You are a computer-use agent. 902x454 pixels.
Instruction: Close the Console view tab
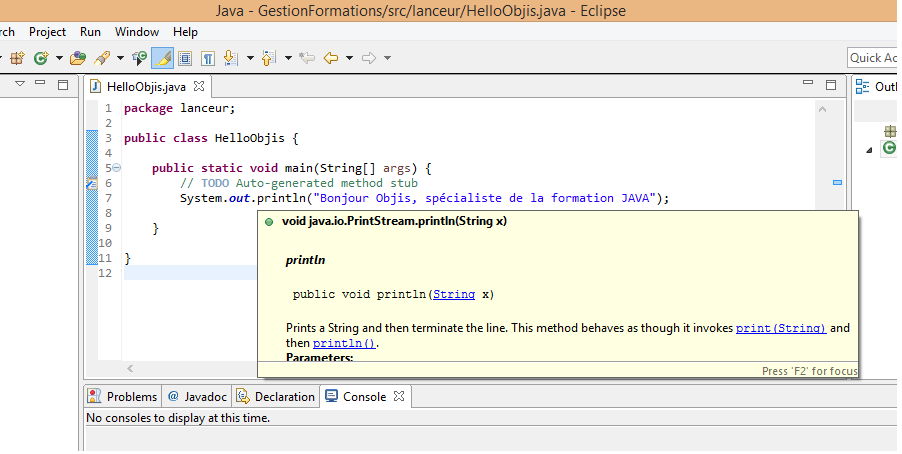[399, 396]
